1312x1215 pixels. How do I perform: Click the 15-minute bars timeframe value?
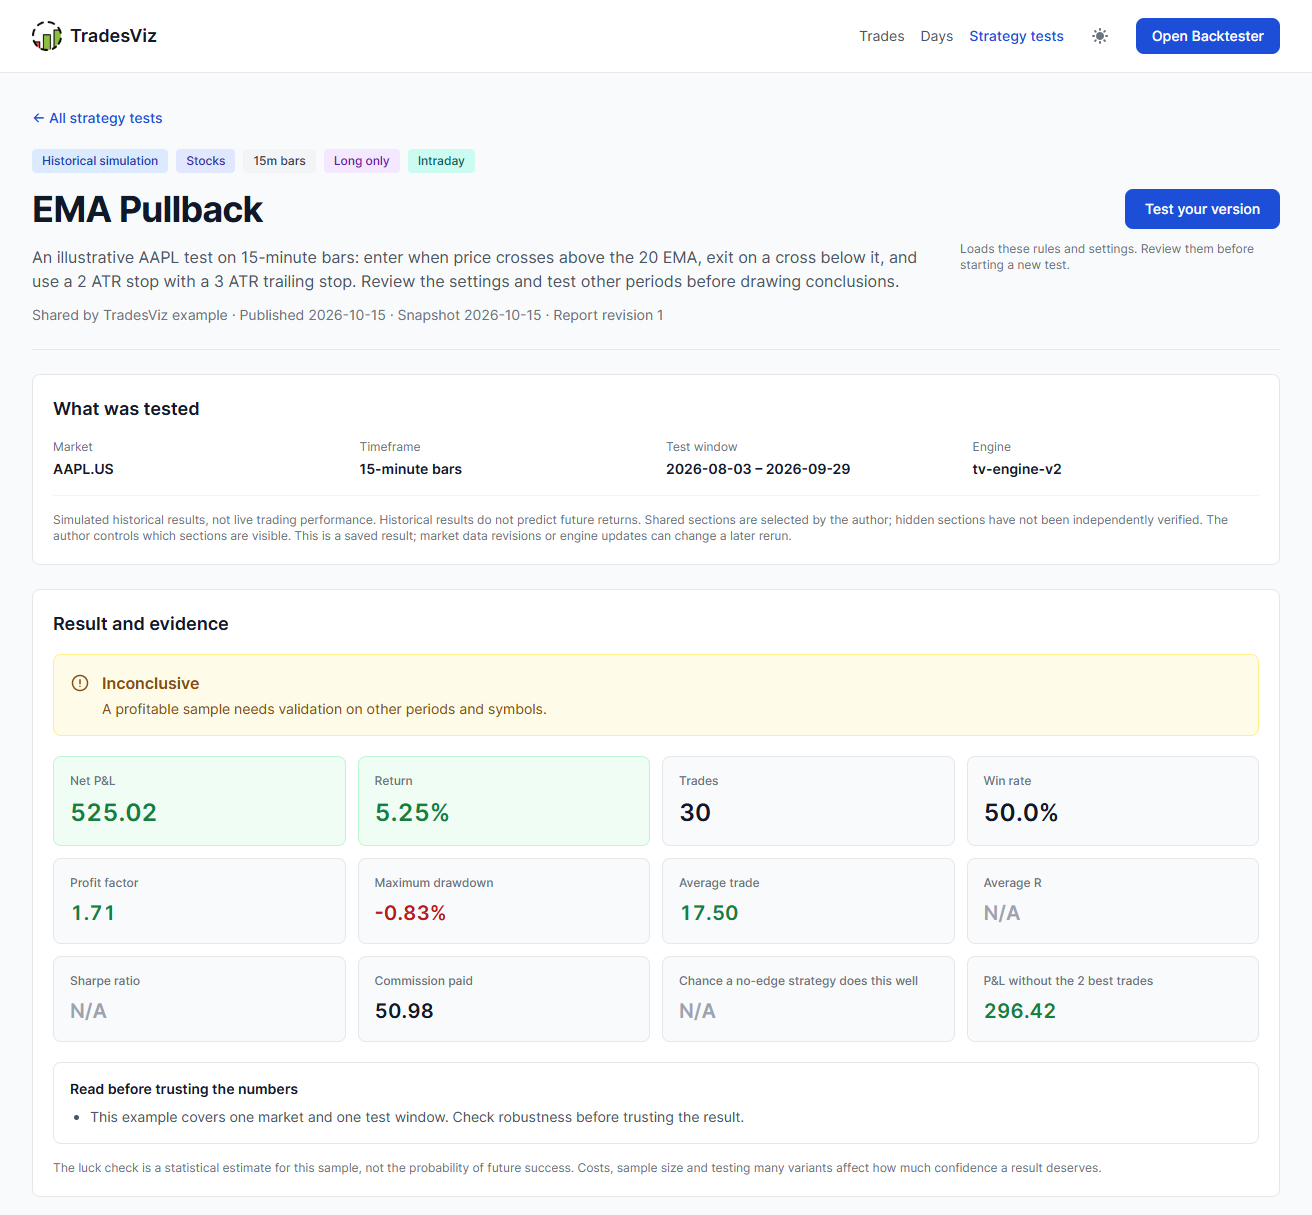(411, 469)
